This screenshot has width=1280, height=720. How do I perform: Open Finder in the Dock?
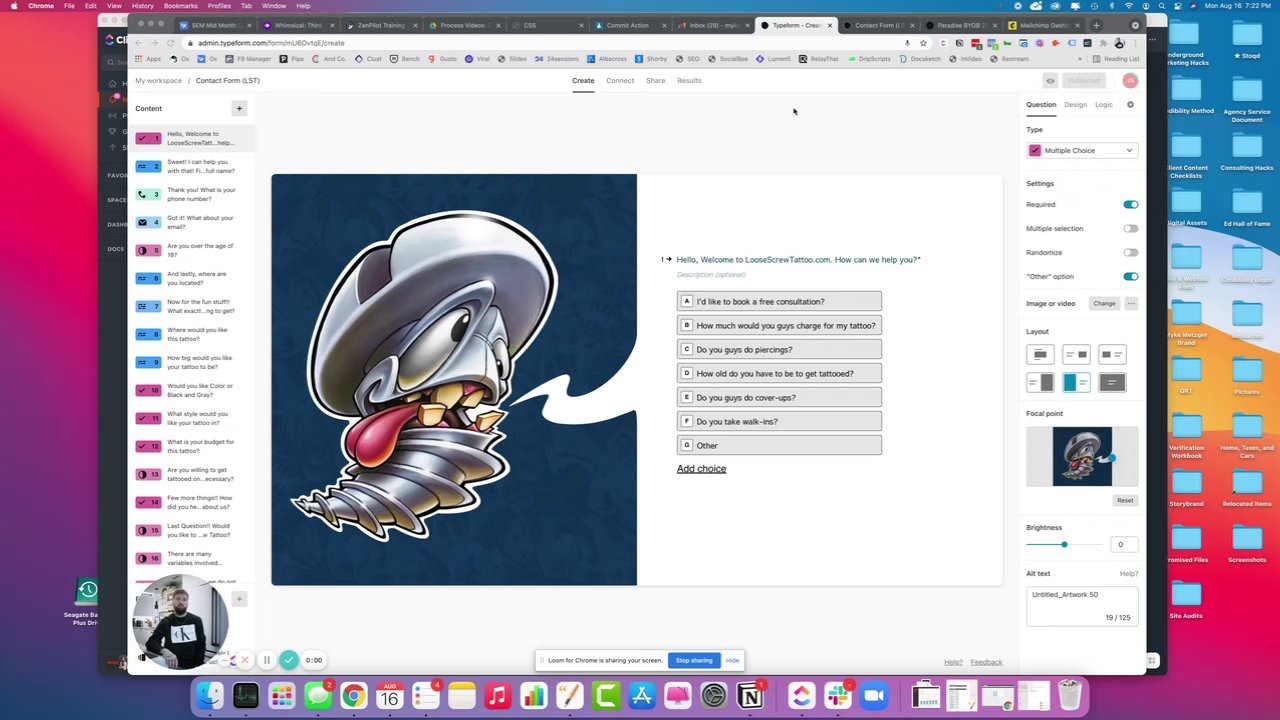210,695
